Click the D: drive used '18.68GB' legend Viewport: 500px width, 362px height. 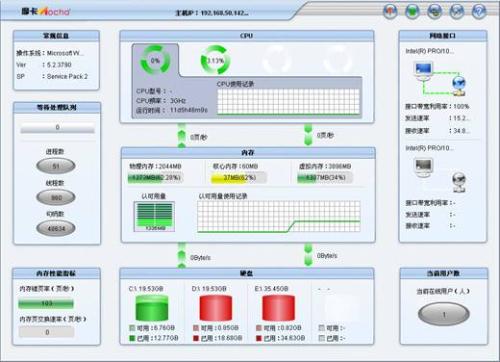(x=218, y=338)
